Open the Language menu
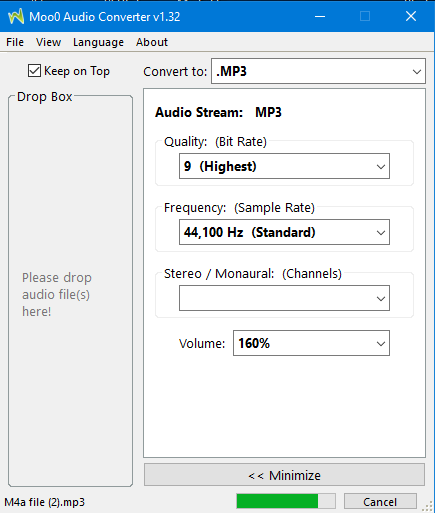This screenshot has height=513, width=435. (x=98, y=42)
